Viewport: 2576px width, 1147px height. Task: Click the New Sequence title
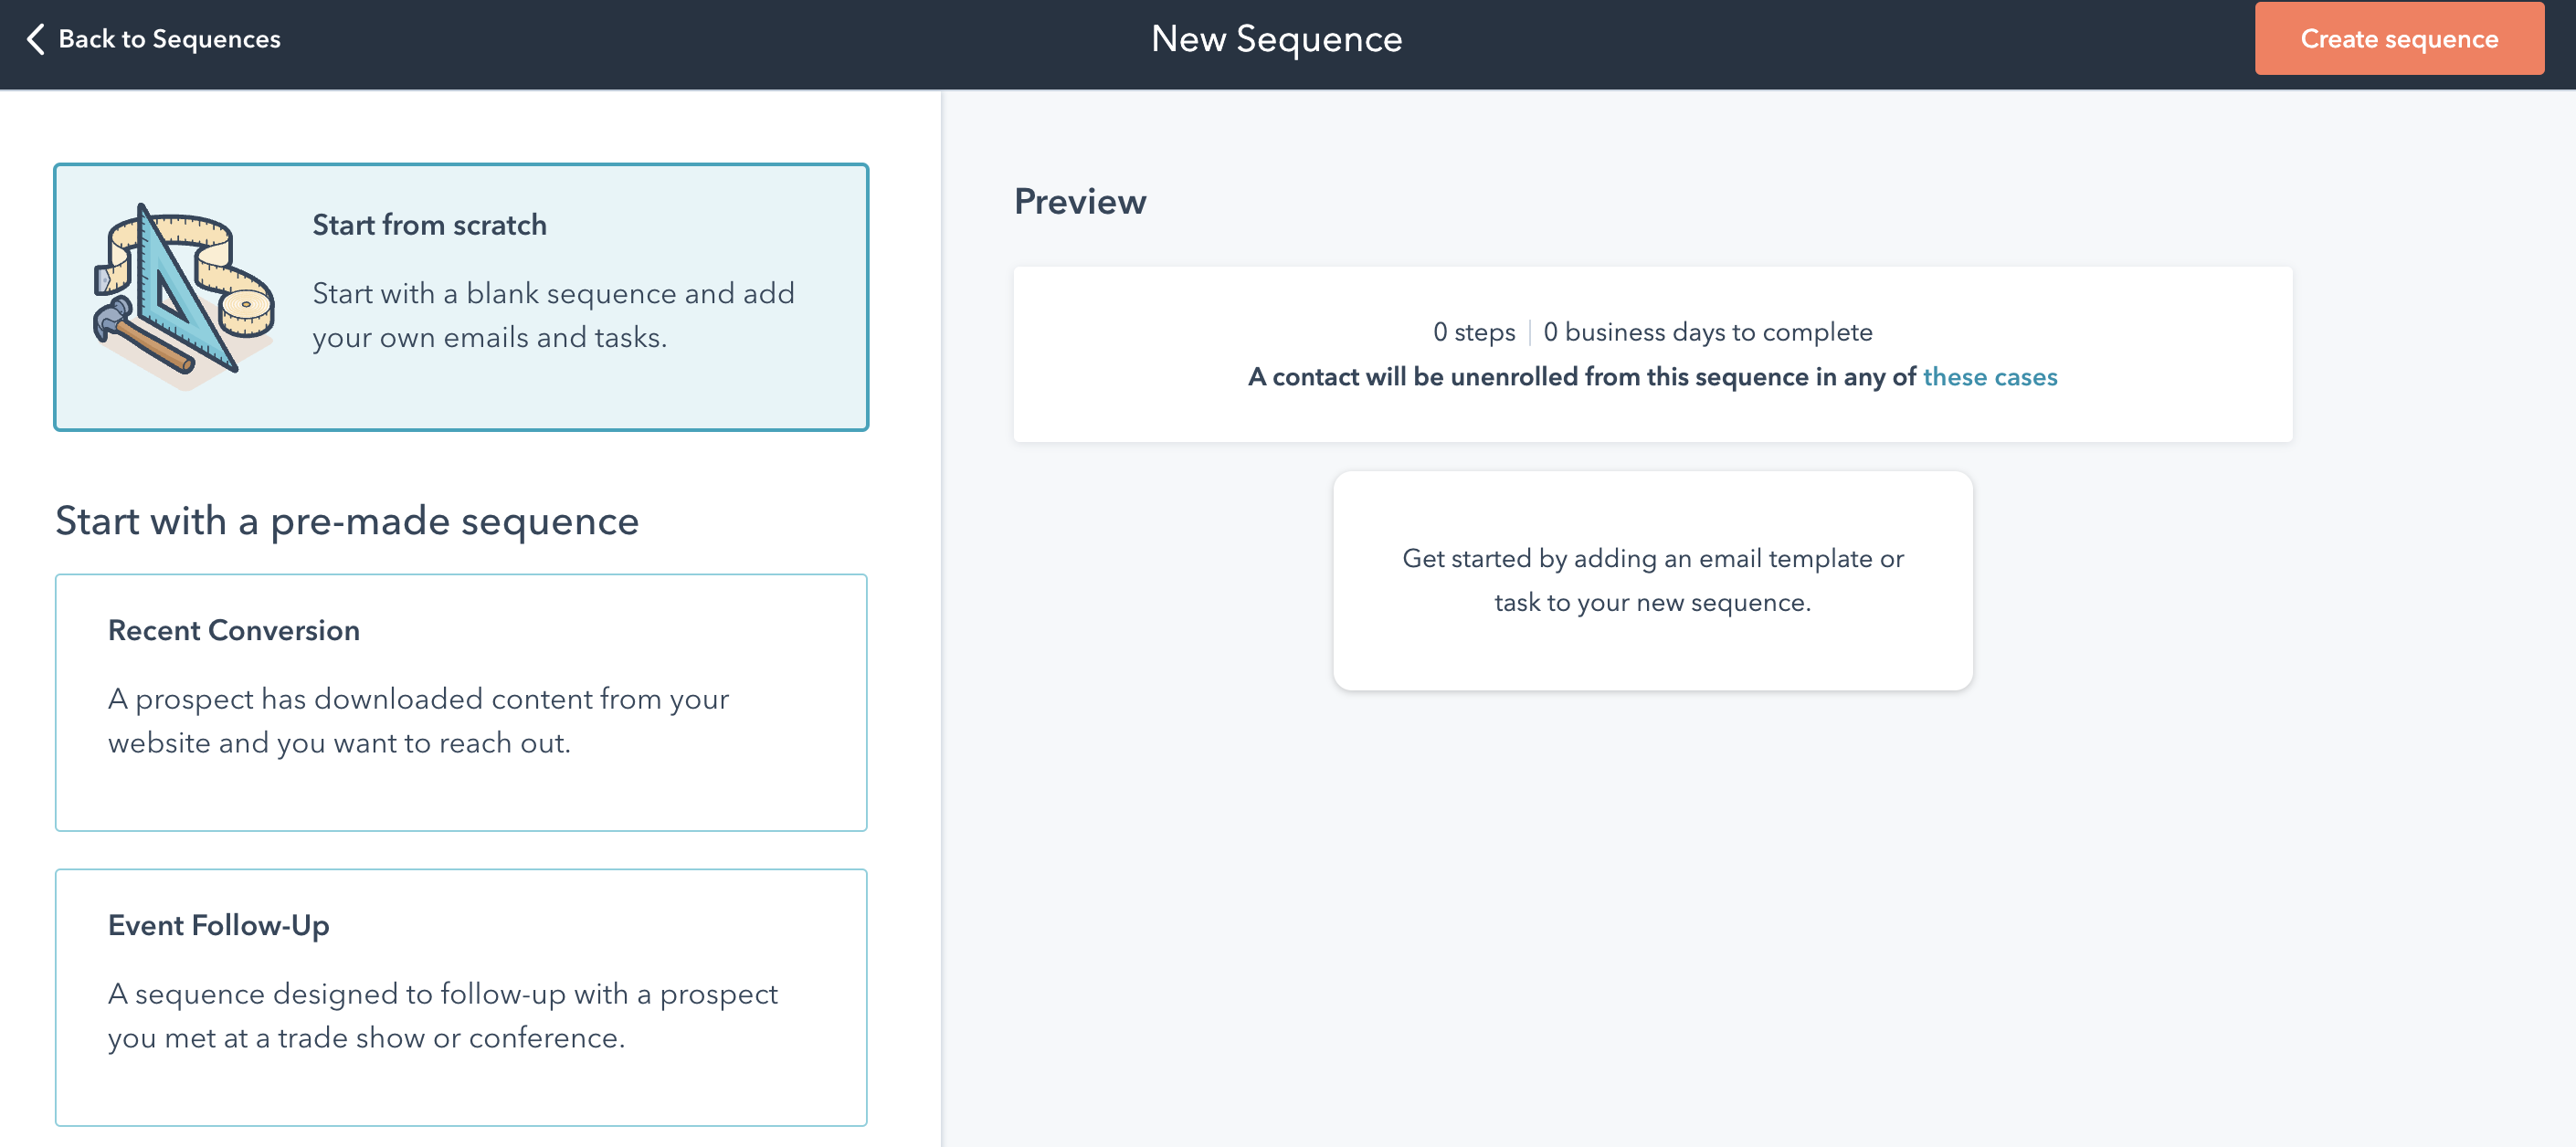click(1276, 39)
